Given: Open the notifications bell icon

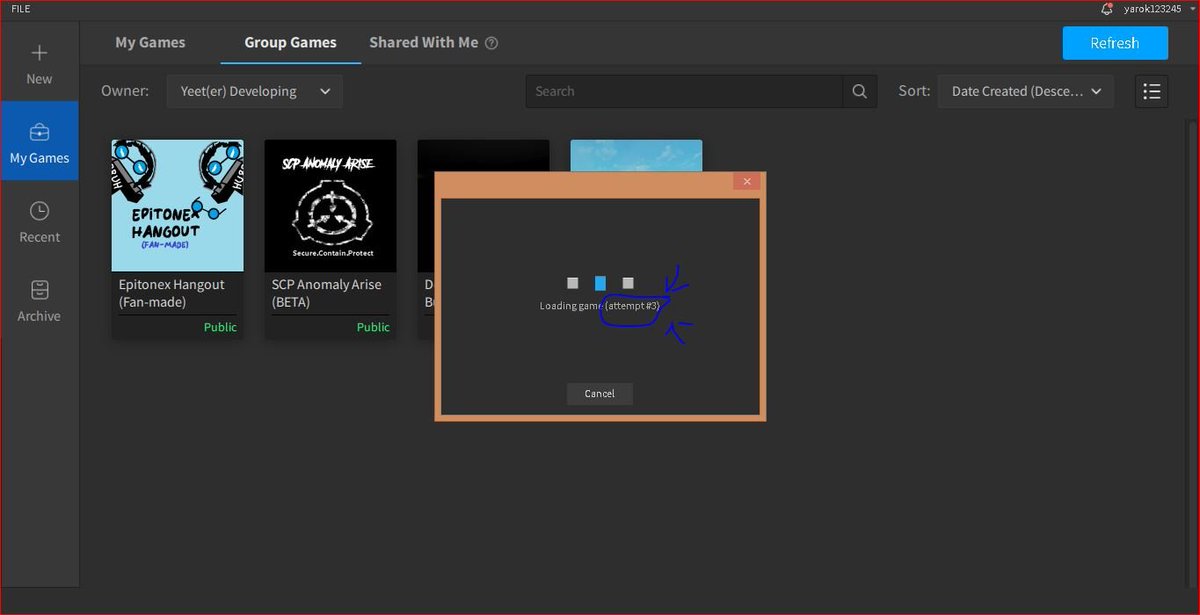Looking at the screenshot, I should (x=1106, y=9).
